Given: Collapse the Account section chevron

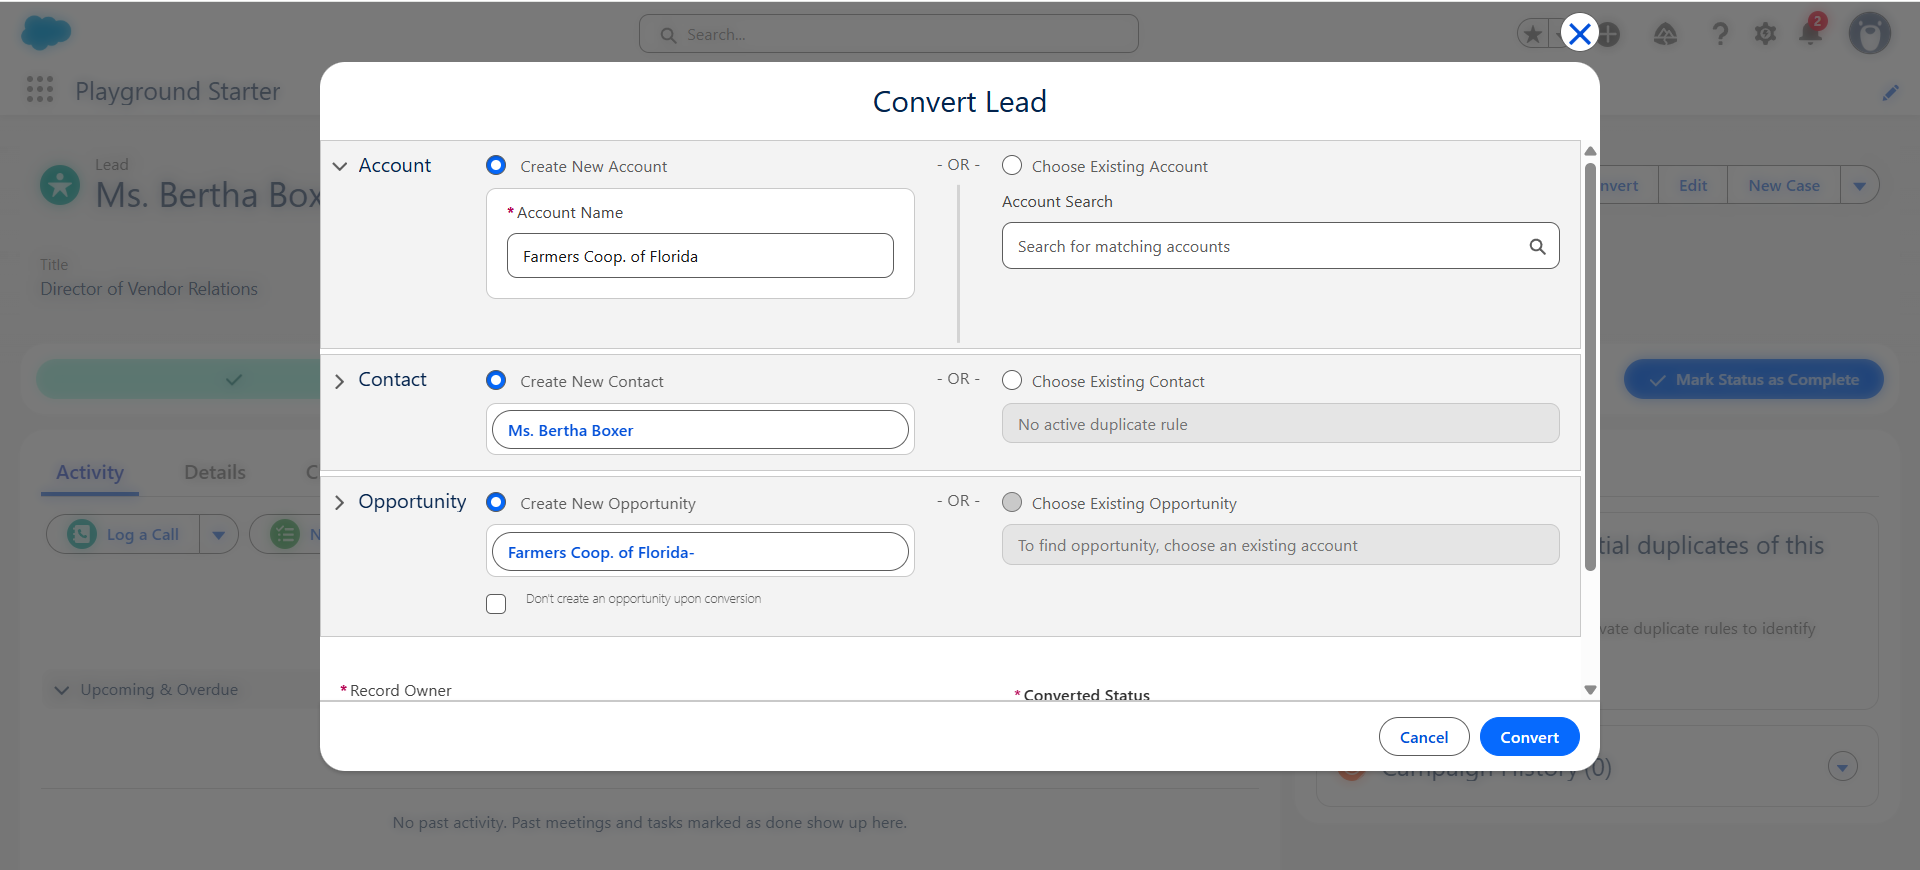Looking at the screenshot, I should coord(340,166).
